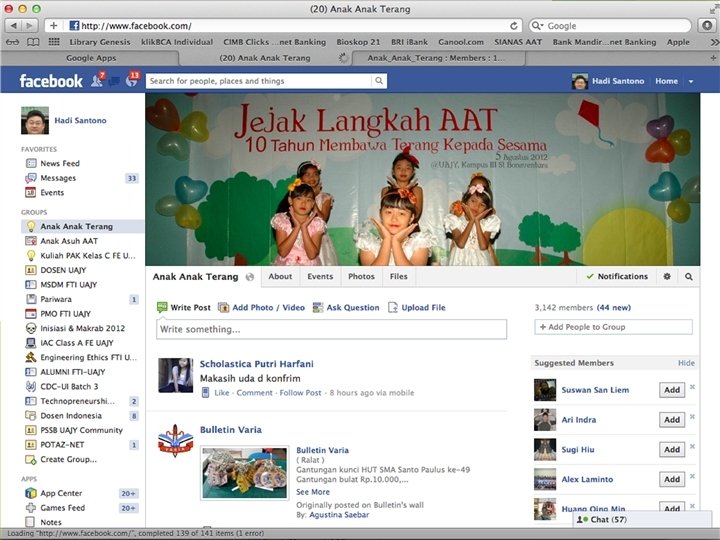Focus the Facebook search box
Viewport: 720px width, 540px height.
[259, 81]
